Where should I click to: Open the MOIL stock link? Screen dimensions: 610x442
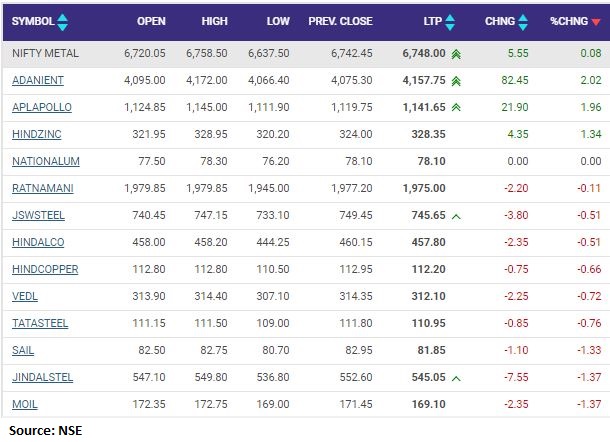(x=25, y=404)
